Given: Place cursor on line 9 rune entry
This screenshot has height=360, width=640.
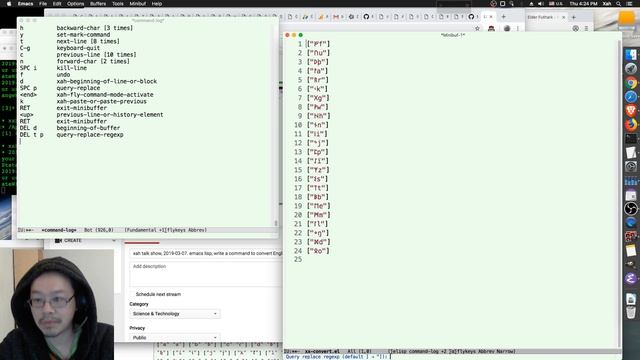Looking at the screenshot, I should [x=318, y=116].
